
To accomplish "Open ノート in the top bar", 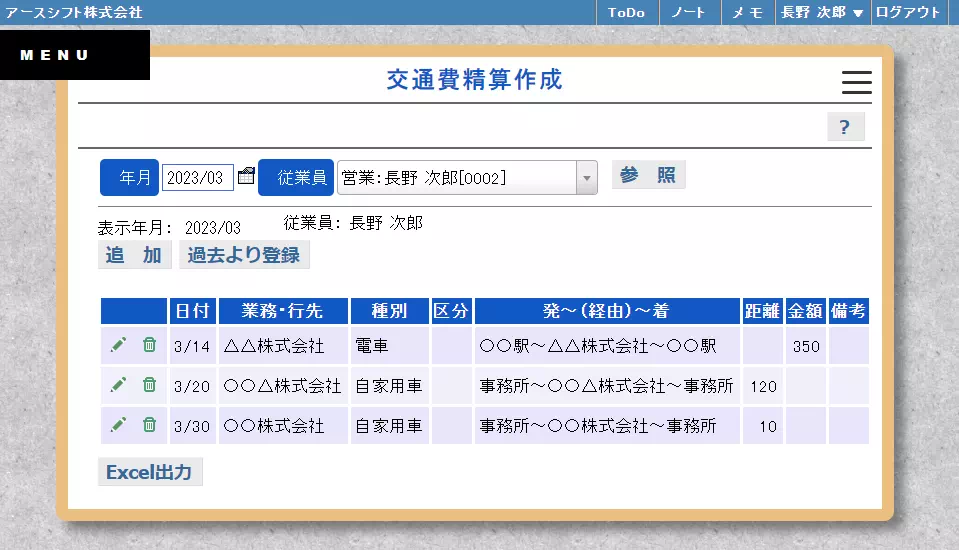I will click(689, 12).
